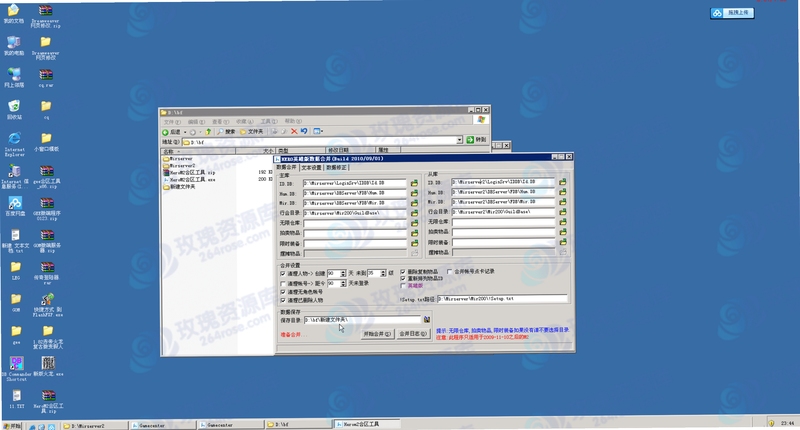Browse for the main ID.DB file
This screenshot has height=430, width=800.
[414, 183]
